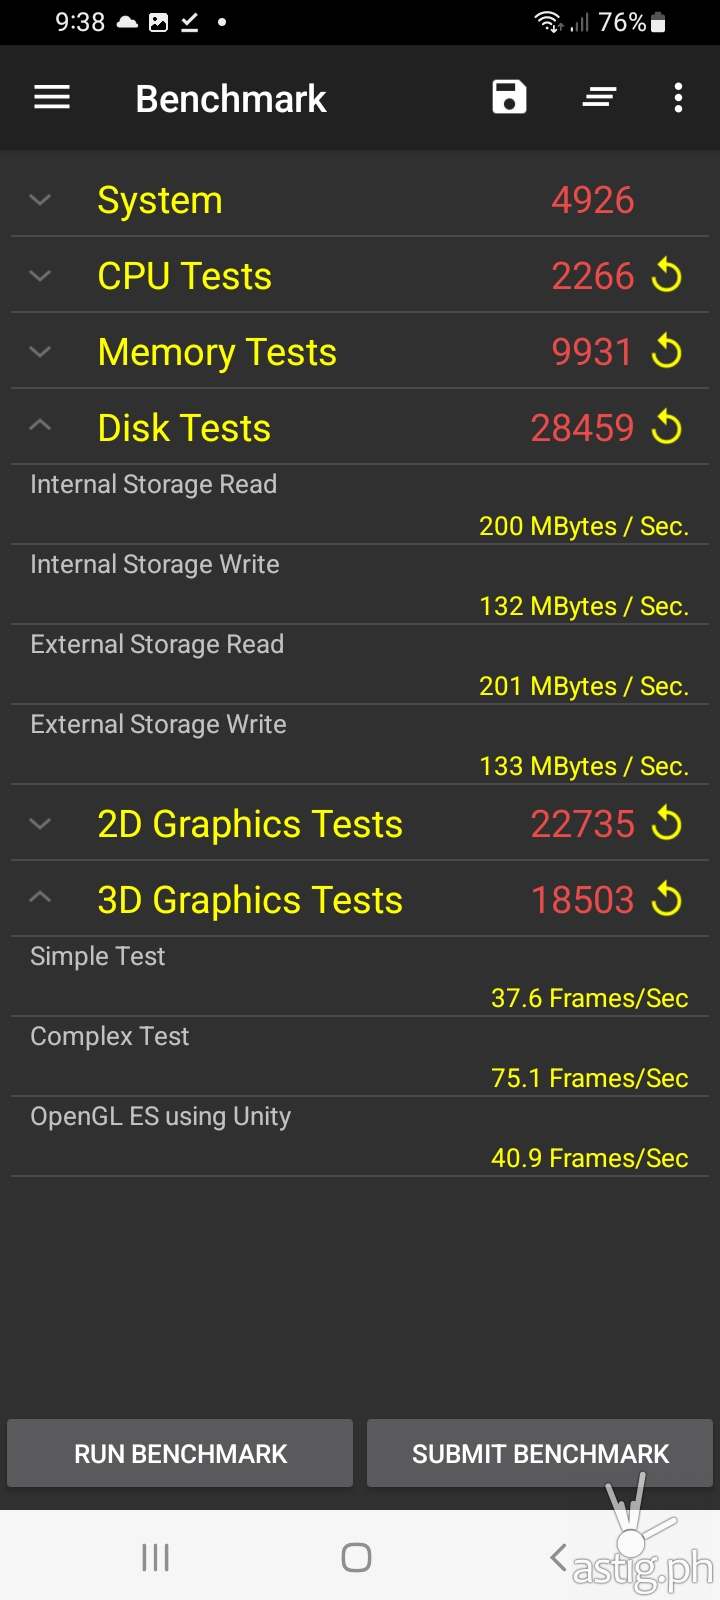Viewport: 720px width, 1600px height.
Task: Expand the 2D Graphics Tests chevron
Action: [x=40, y=824]
